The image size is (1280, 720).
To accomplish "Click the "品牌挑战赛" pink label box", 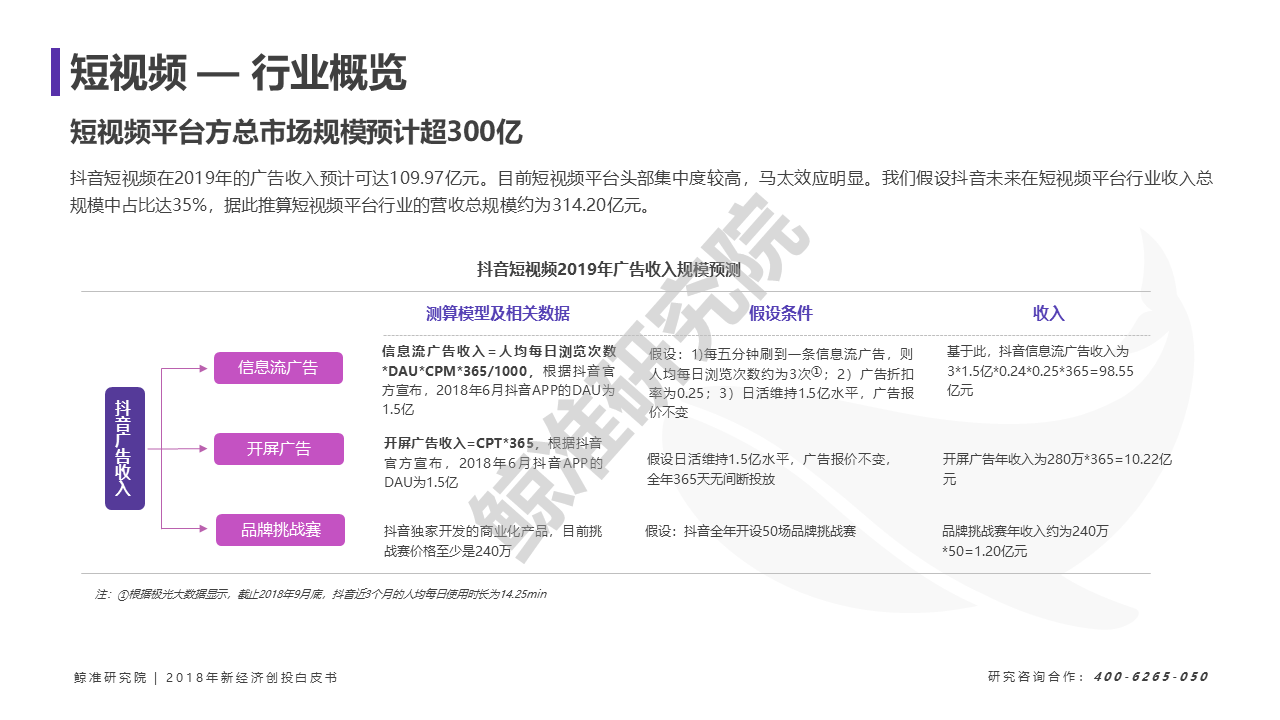I will [280, 530].
